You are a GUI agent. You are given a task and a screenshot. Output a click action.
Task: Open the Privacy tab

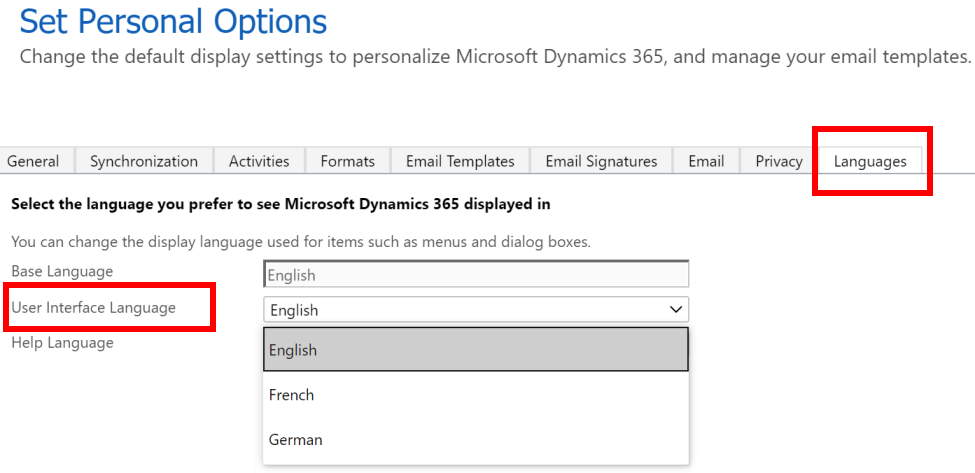click(x=779, y=162)
